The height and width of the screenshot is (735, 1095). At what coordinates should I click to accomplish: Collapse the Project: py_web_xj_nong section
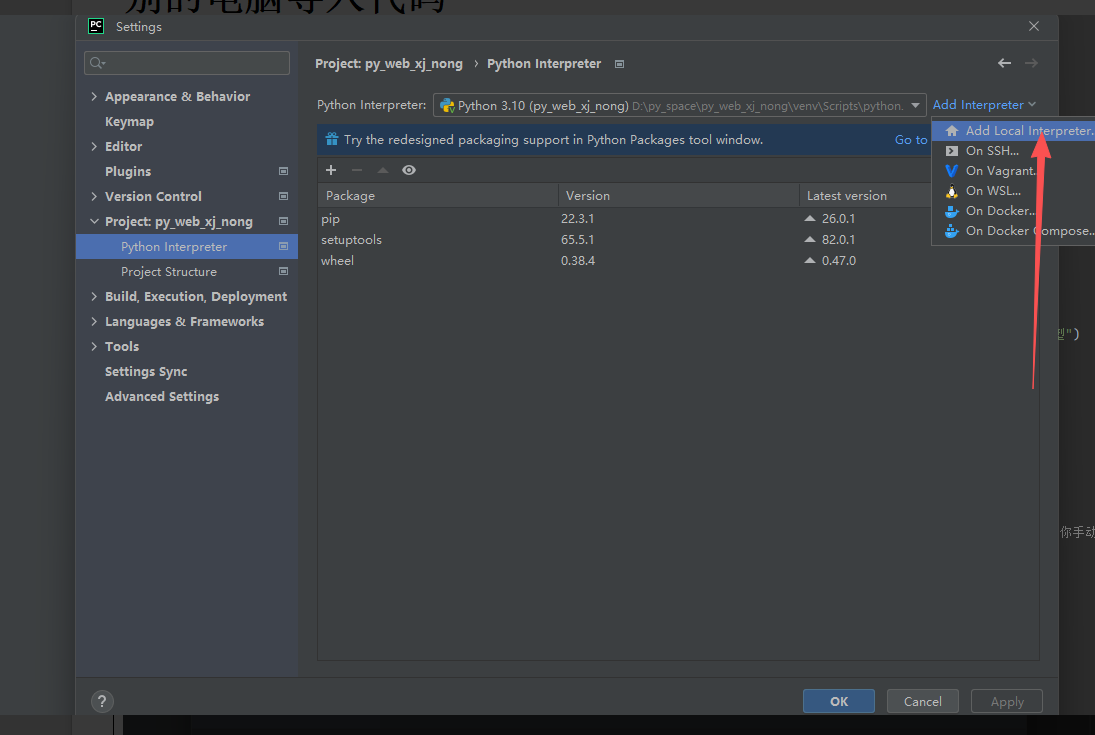pos(94,221)
